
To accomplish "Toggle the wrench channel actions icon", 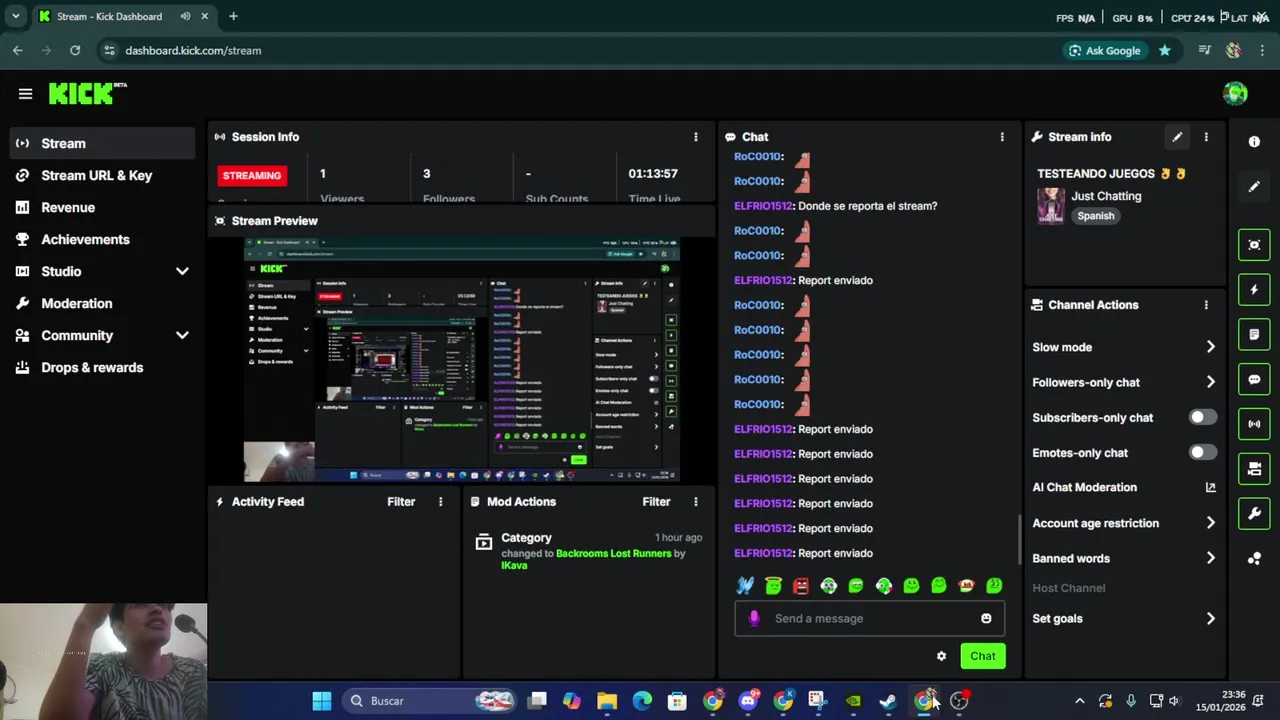I will pos(1254,514).
